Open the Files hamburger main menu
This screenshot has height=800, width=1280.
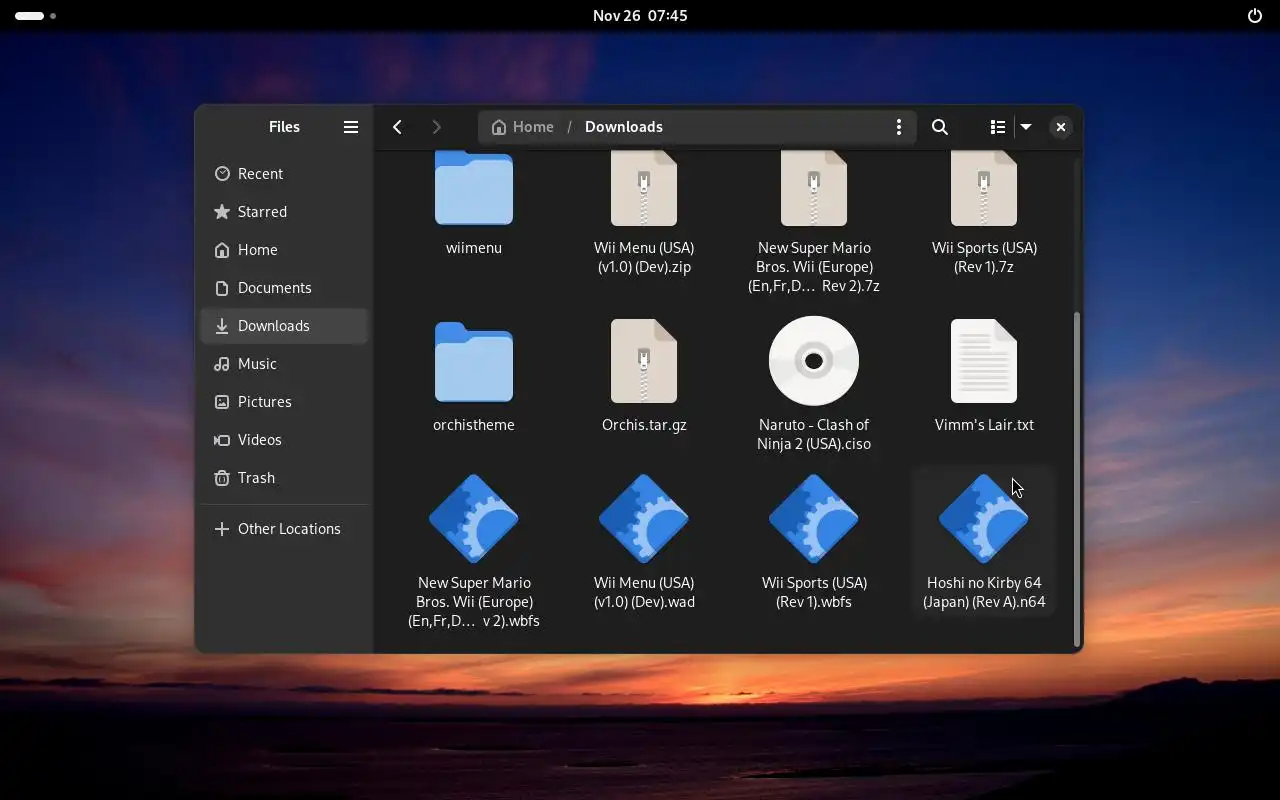[x=351, y=127]
